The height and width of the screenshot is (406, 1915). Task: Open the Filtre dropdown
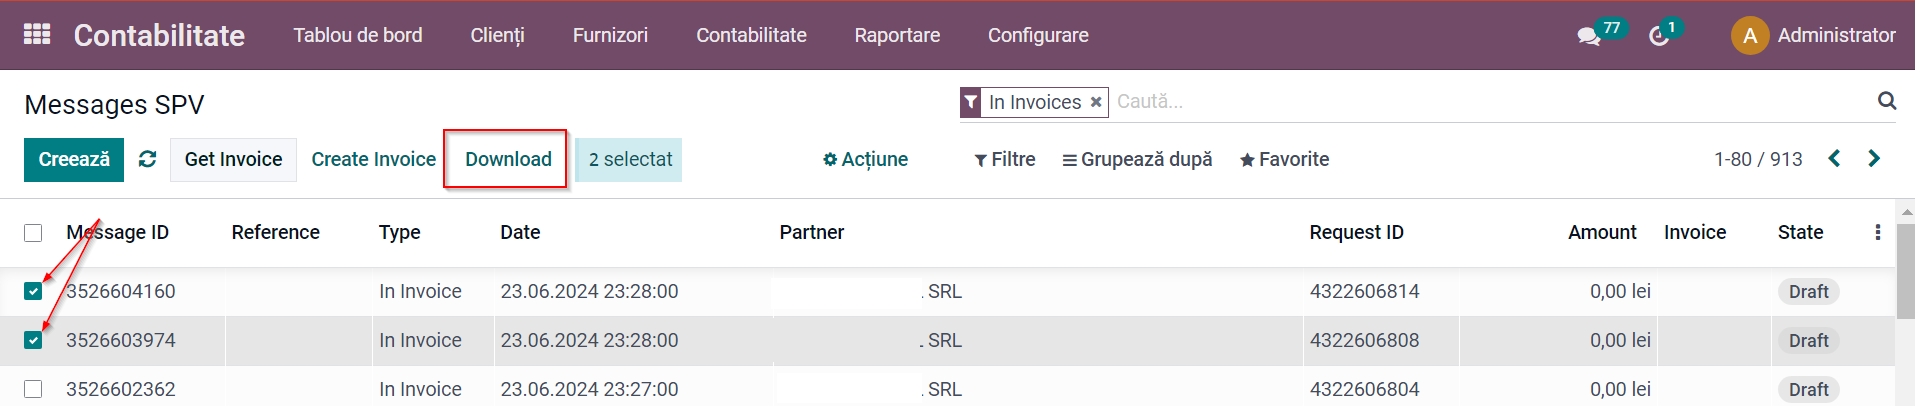pyautogui.click(x=1005, y=159)
